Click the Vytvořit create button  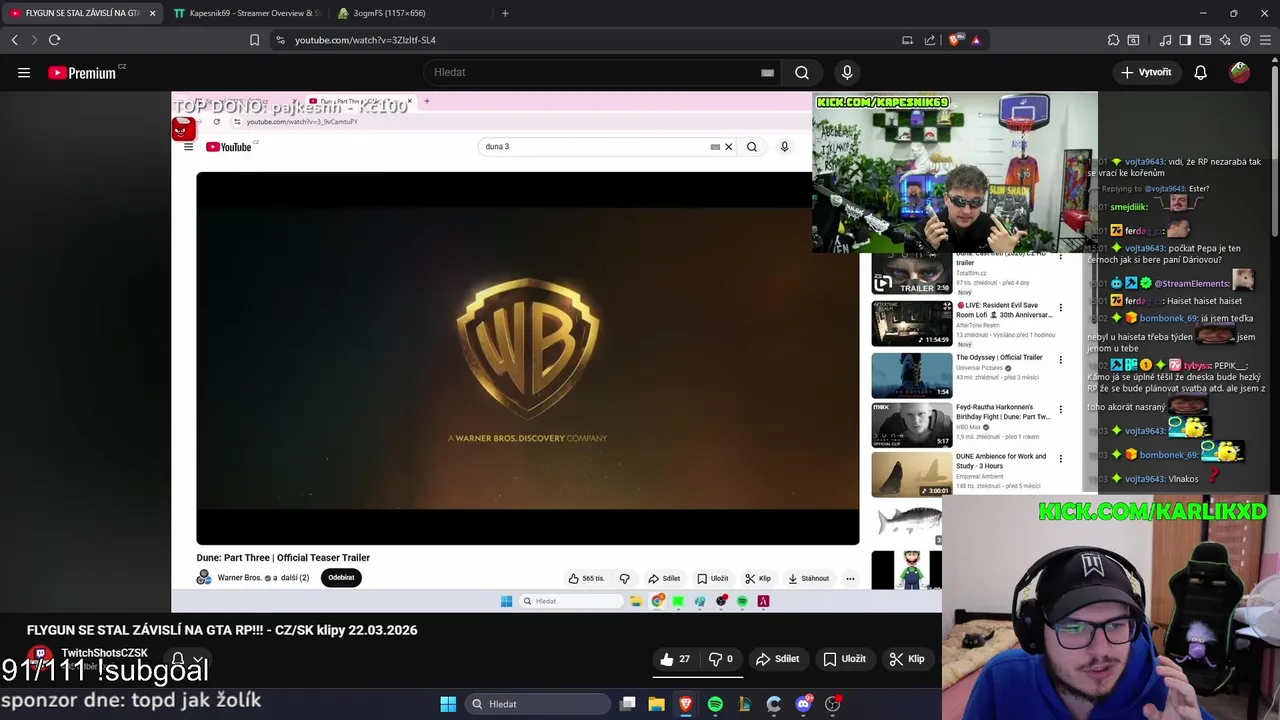[x=1146, y=72]
